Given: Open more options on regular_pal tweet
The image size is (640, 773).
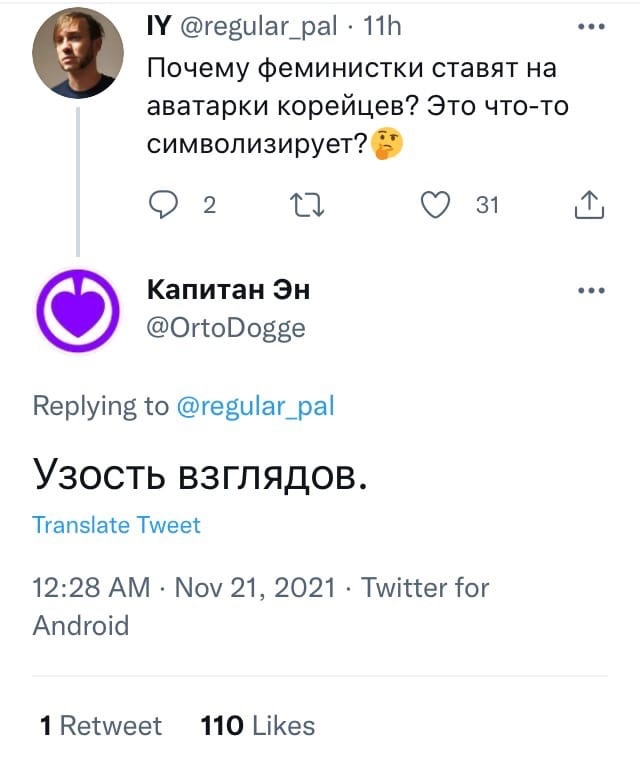Looking at the screenshot, I should click(592, 27).
